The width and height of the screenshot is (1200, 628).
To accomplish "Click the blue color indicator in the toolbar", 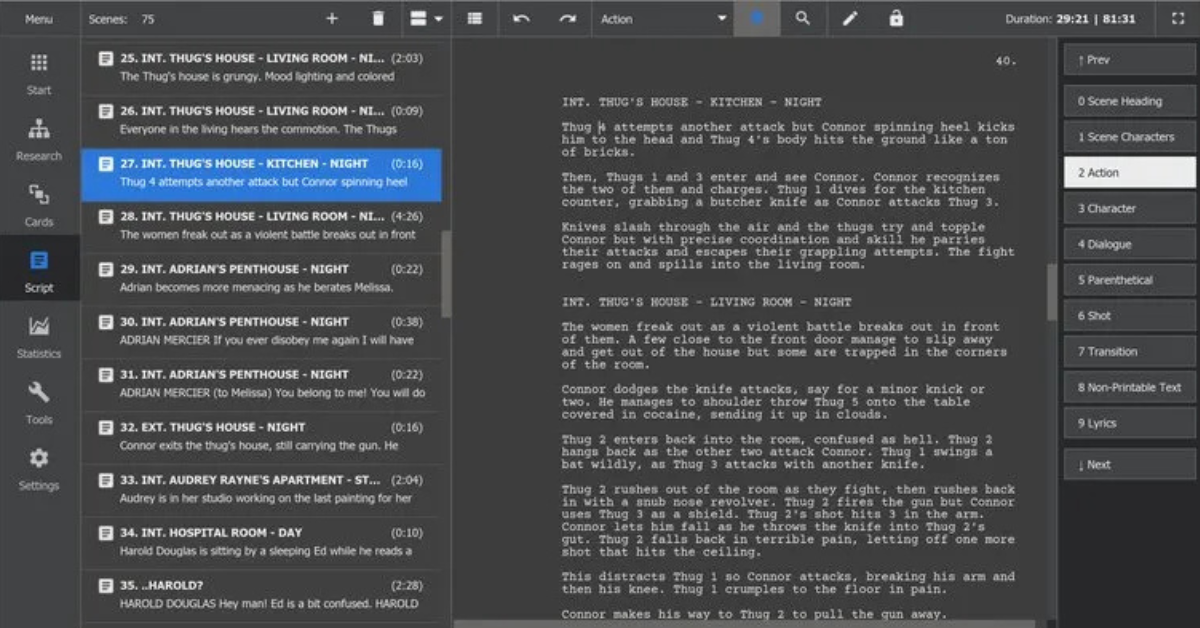I will [x=757, y=18].
